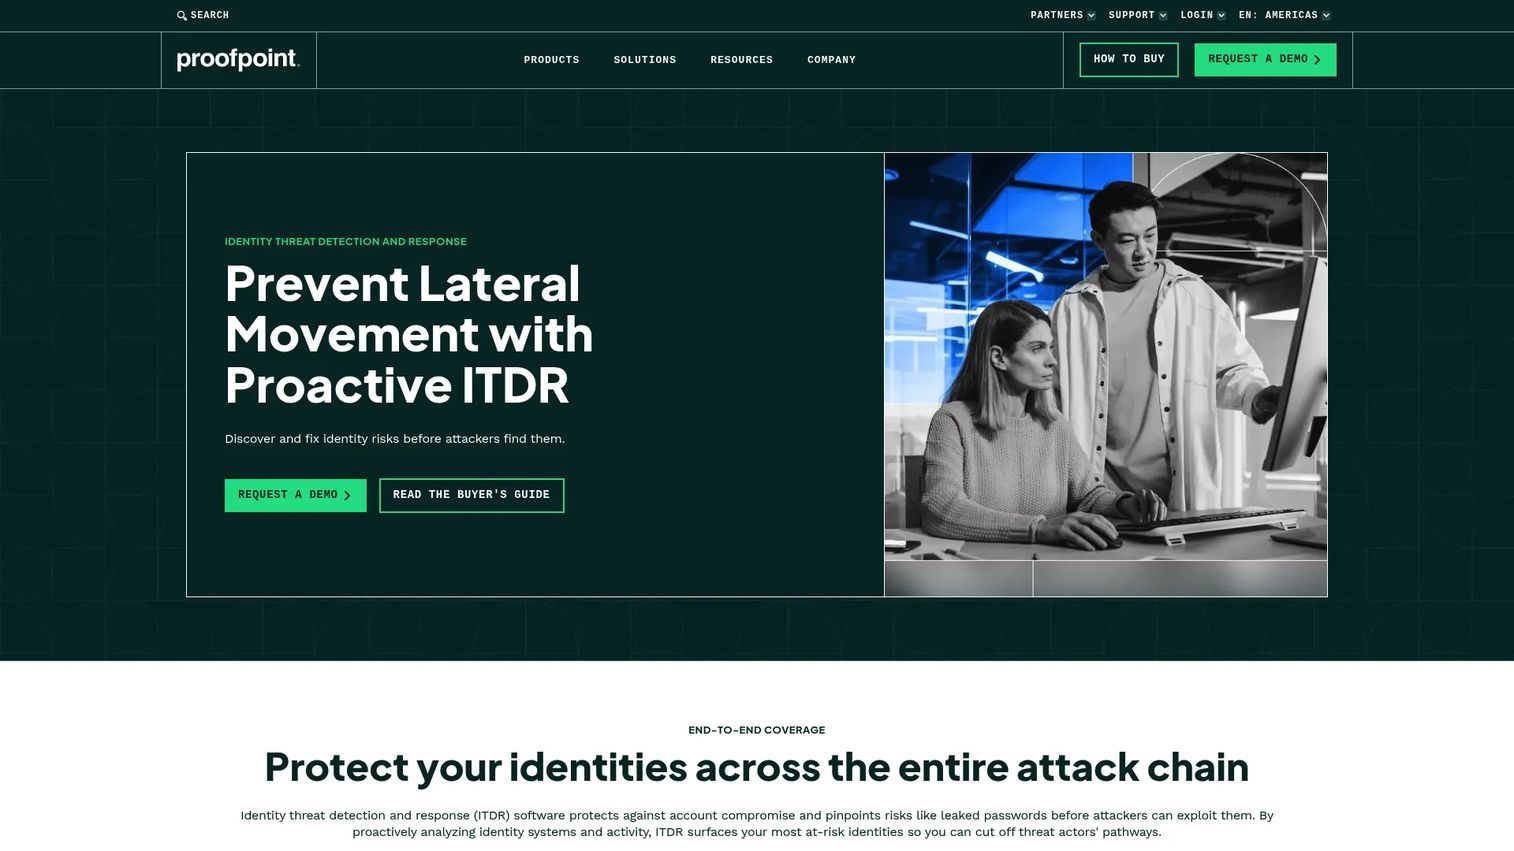
Task: Click the hero photo of two coworkers
Action: coord(1106,374)
